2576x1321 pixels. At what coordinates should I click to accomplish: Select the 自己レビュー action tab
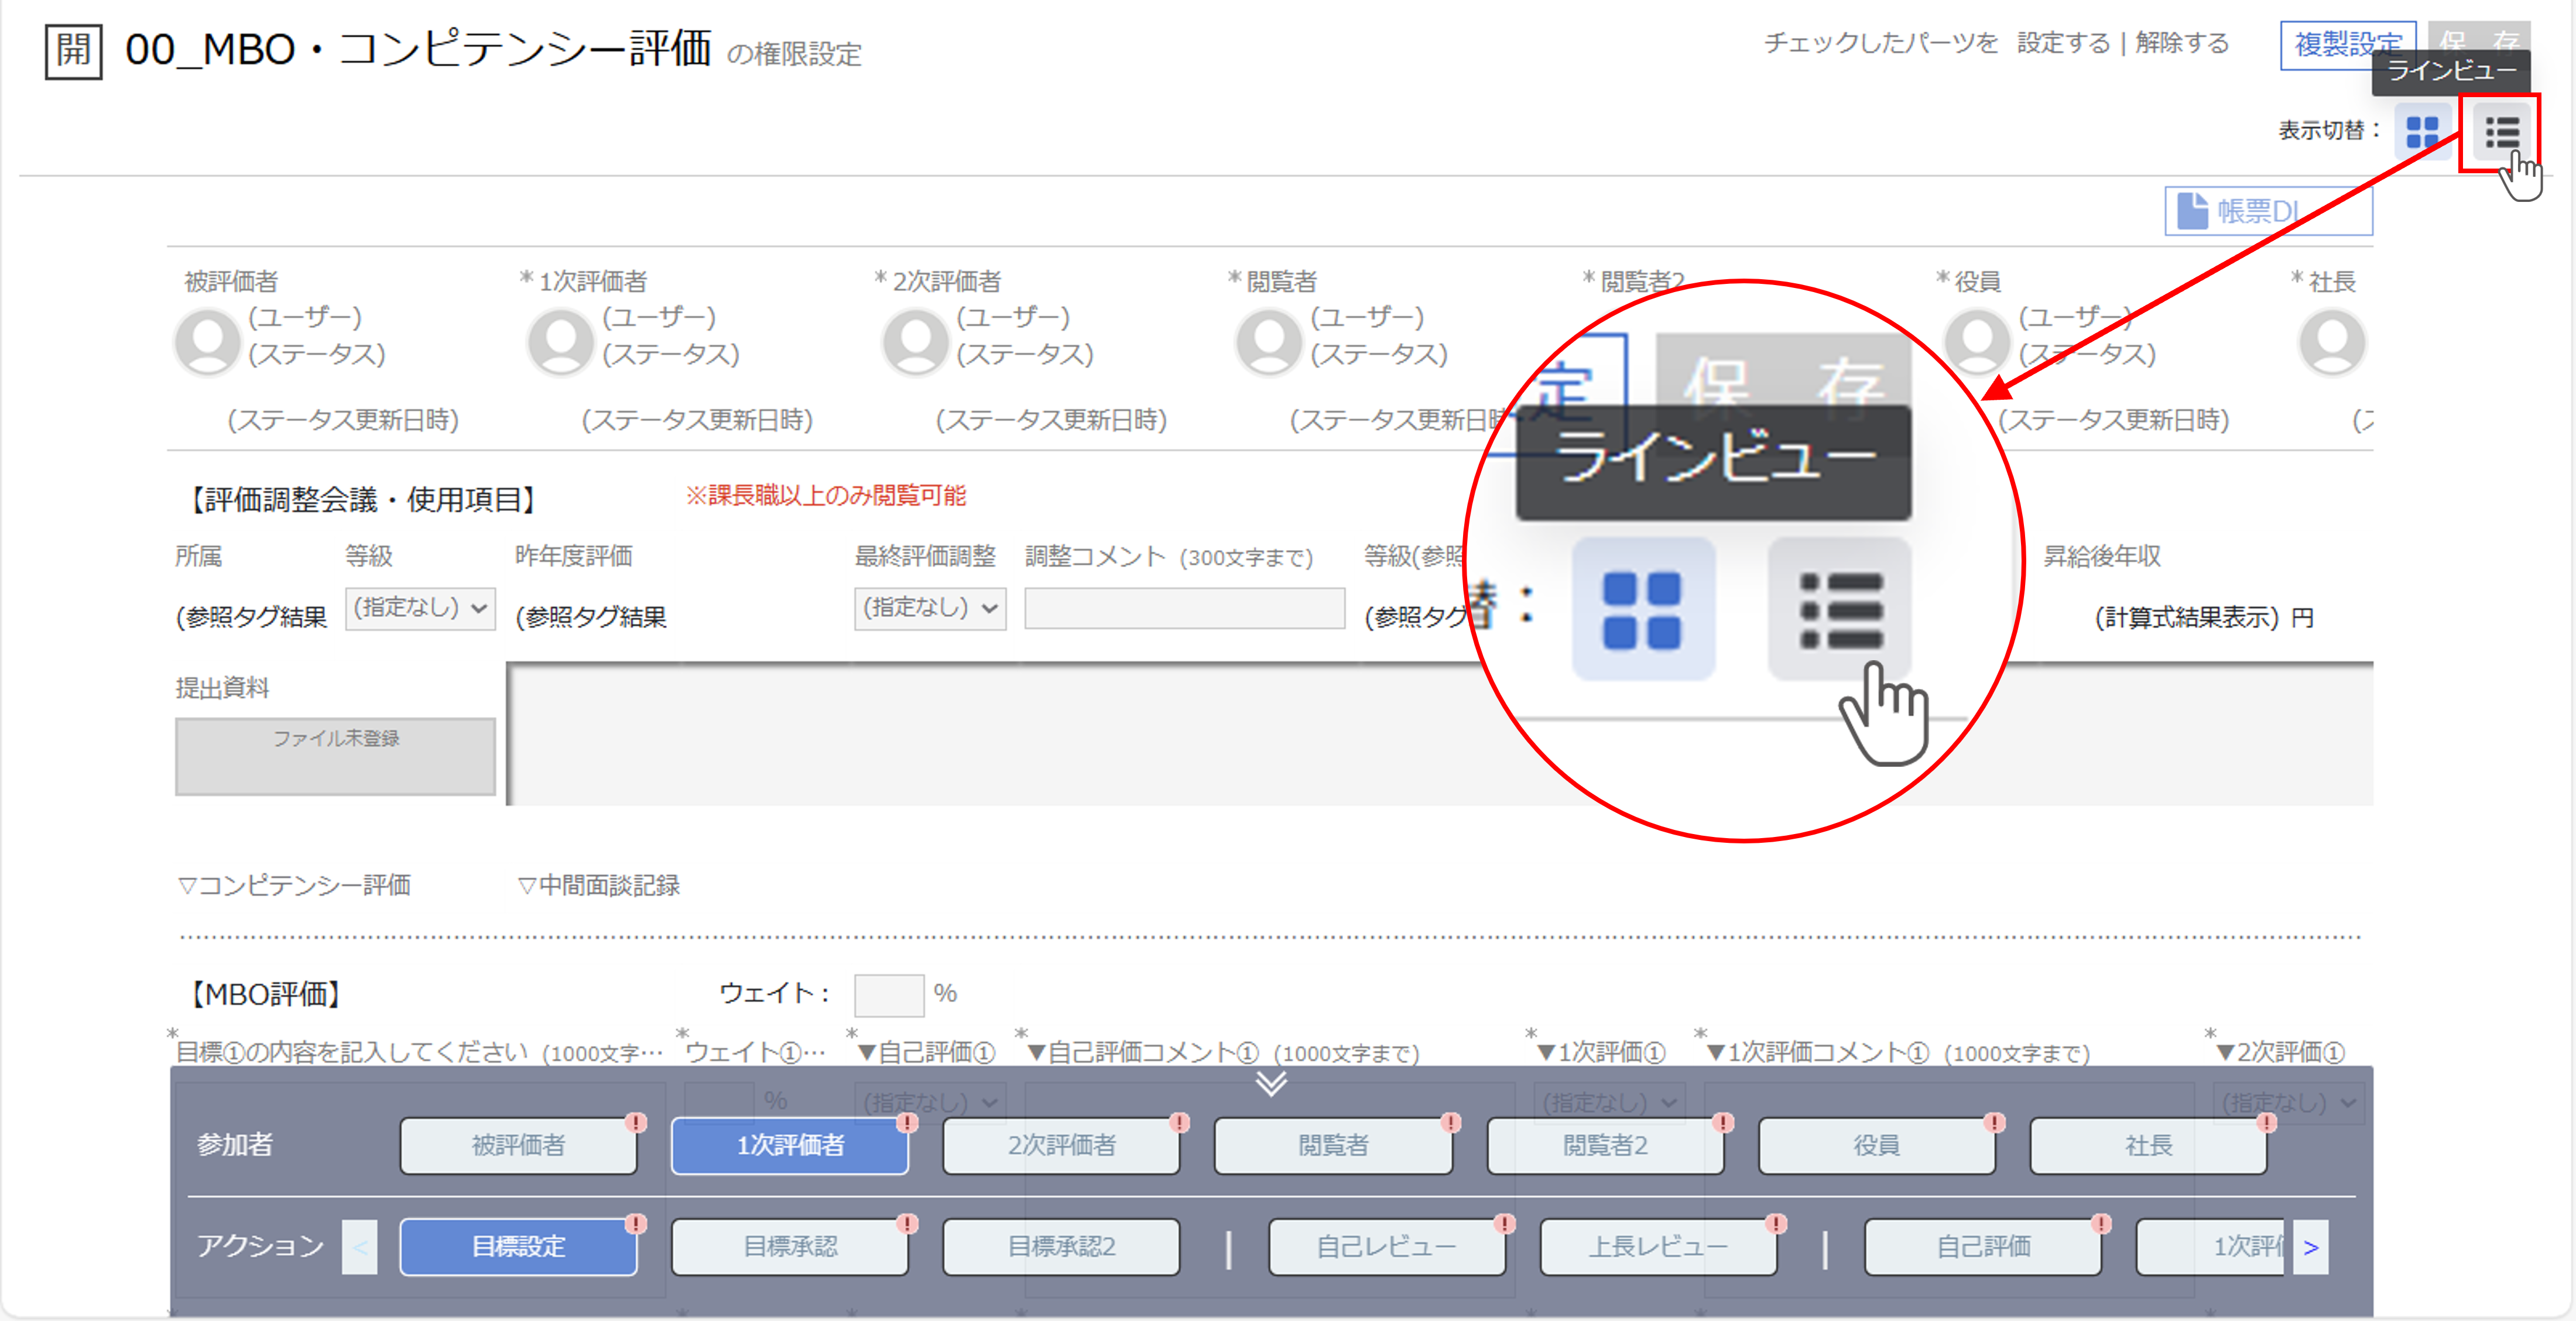coord(1386,1246)
